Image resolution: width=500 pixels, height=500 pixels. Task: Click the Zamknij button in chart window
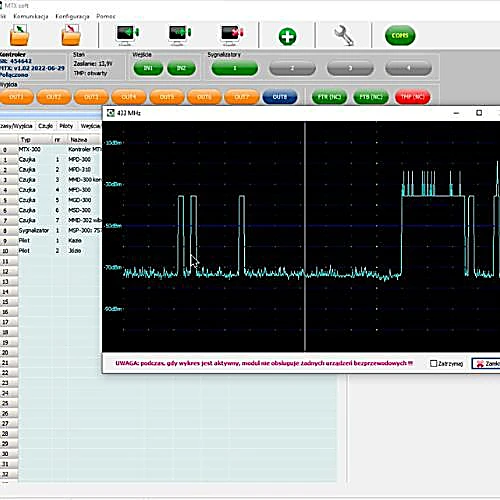tap(486, 363)
